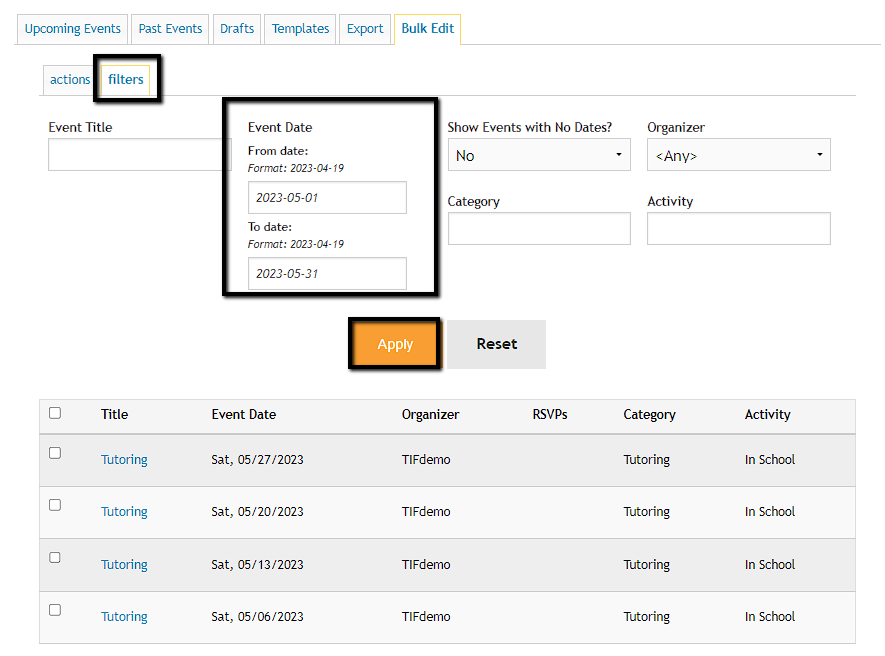Check the box for 05/27/2023 Tutoring event
885x656 pixels.
tap(55, 453)
